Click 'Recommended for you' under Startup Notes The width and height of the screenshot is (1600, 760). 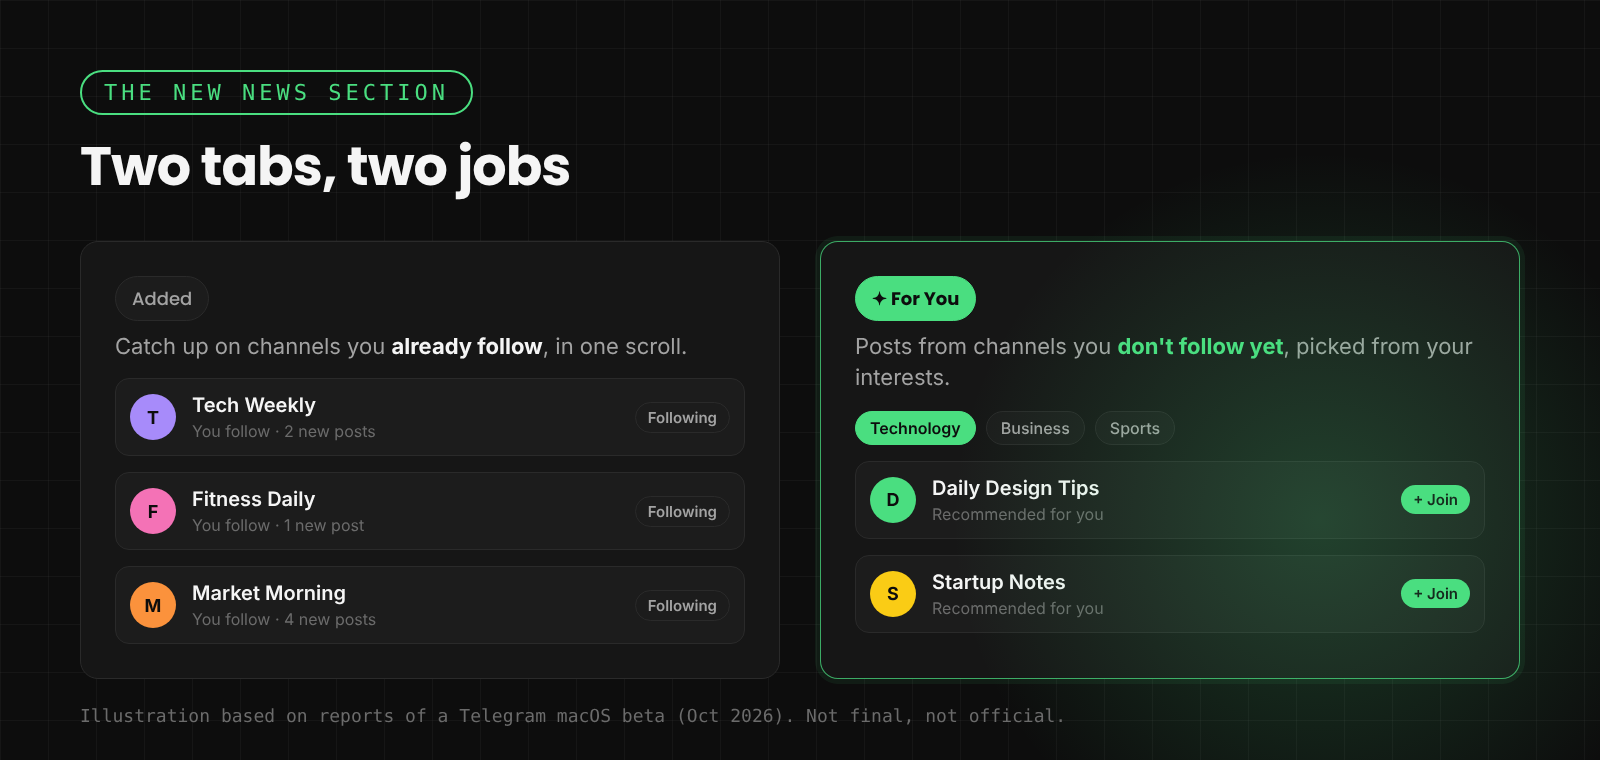tap(1018, 609)
